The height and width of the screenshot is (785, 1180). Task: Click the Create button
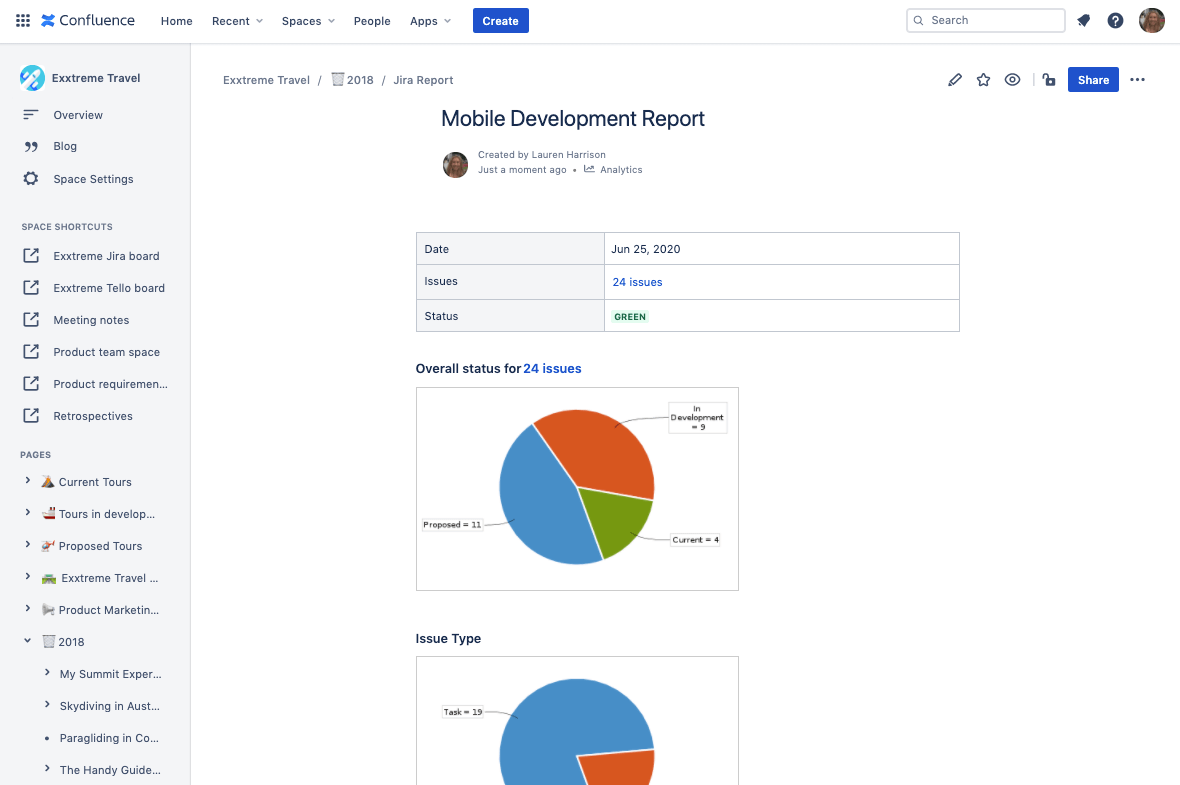tap(500, 20)
